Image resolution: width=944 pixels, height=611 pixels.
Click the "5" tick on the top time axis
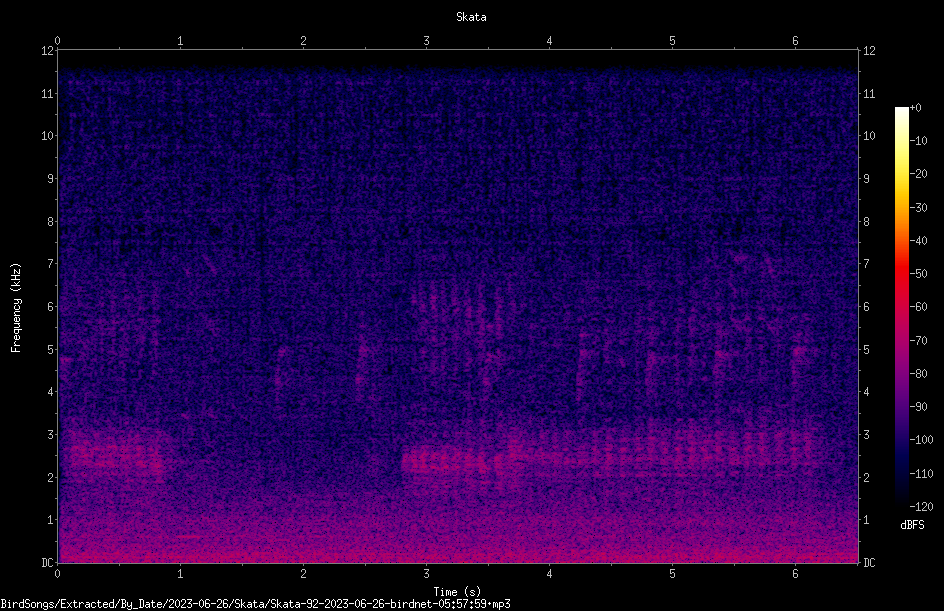tap(672, 41)
